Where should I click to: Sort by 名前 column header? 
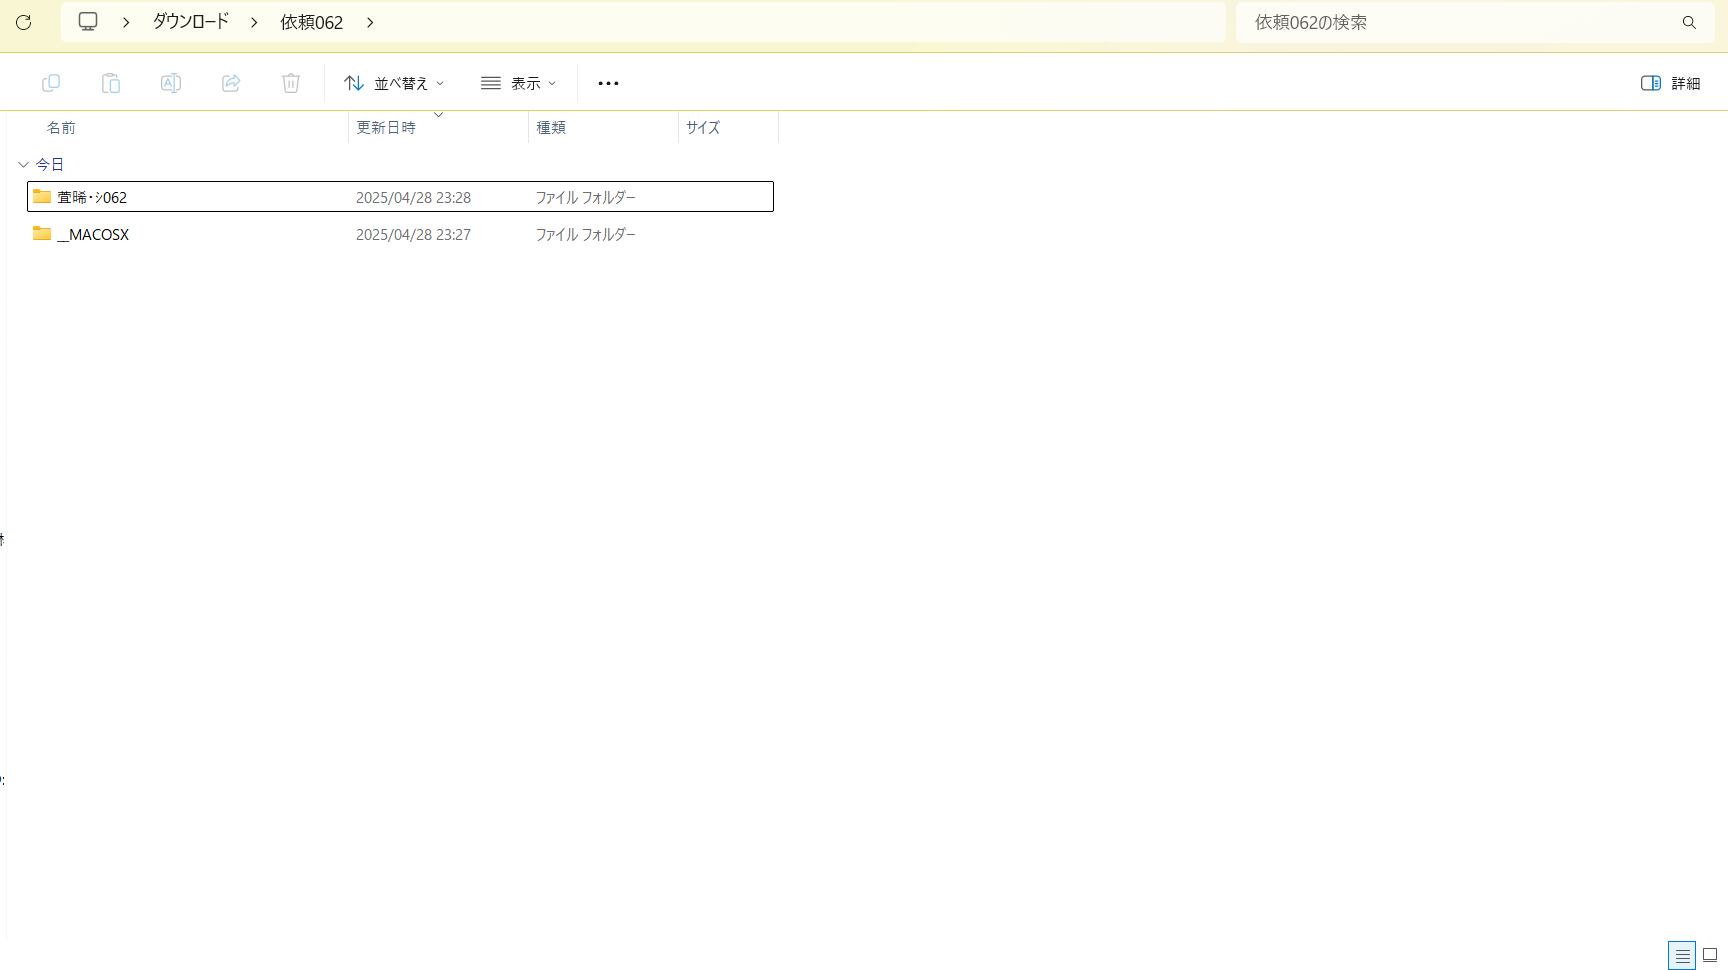point(61,128)
